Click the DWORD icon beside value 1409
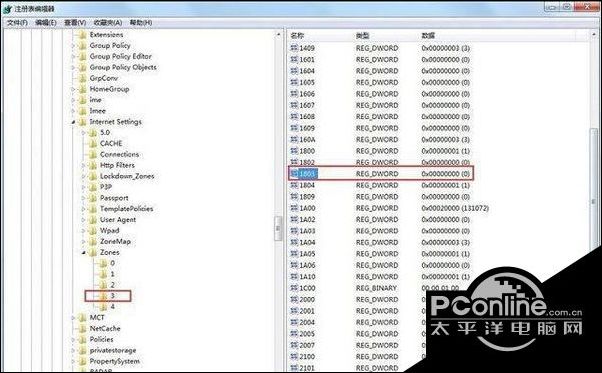The width and height of the screenshot is (602, 373). coord(294,48)
